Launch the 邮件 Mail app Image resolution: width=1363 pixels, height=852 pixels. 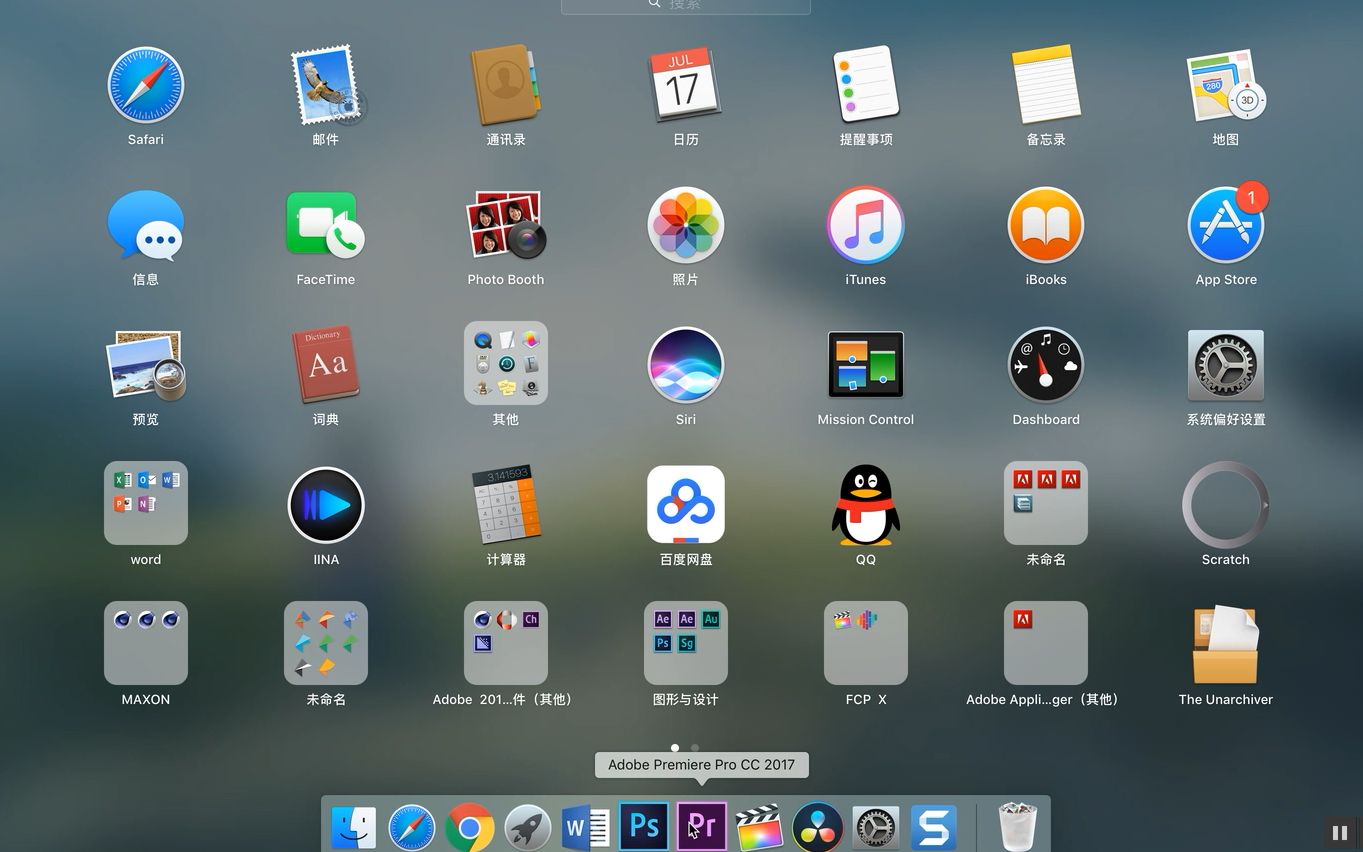(326, 85)
